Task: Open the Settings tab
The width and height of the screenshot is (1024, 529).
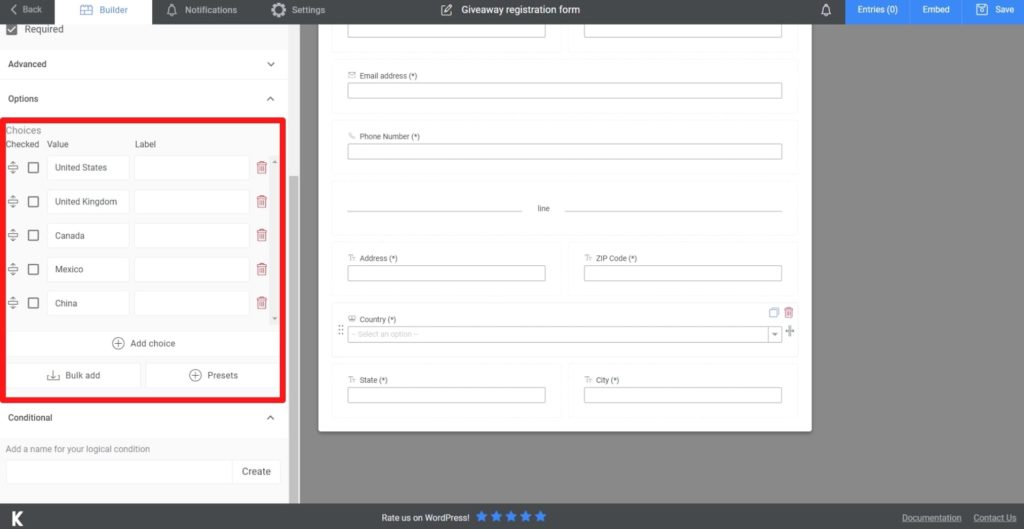Action: pos(298,10)
